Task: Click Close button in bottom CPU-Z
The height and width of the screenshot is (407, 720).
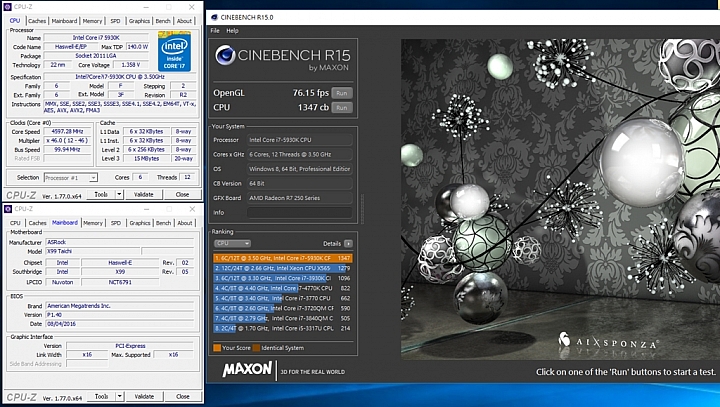Action: tap(183, 396)
